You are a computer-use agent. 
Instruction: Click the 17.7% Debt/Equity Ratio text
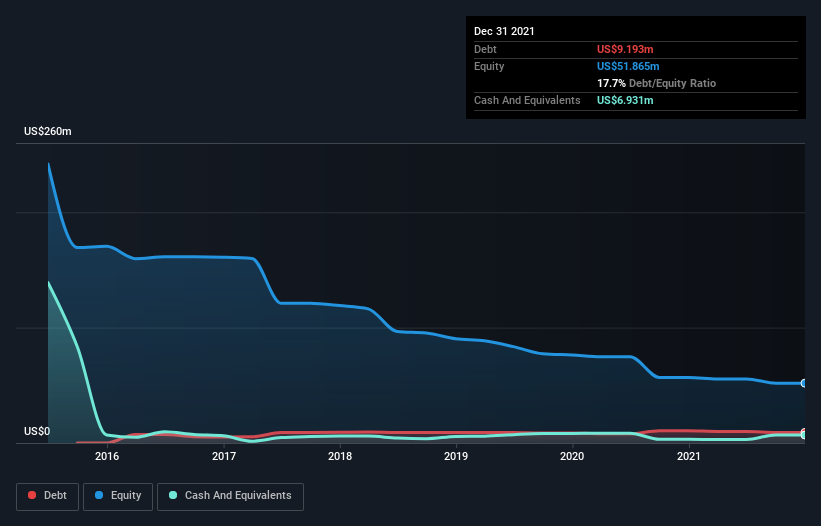coord(657,83)
